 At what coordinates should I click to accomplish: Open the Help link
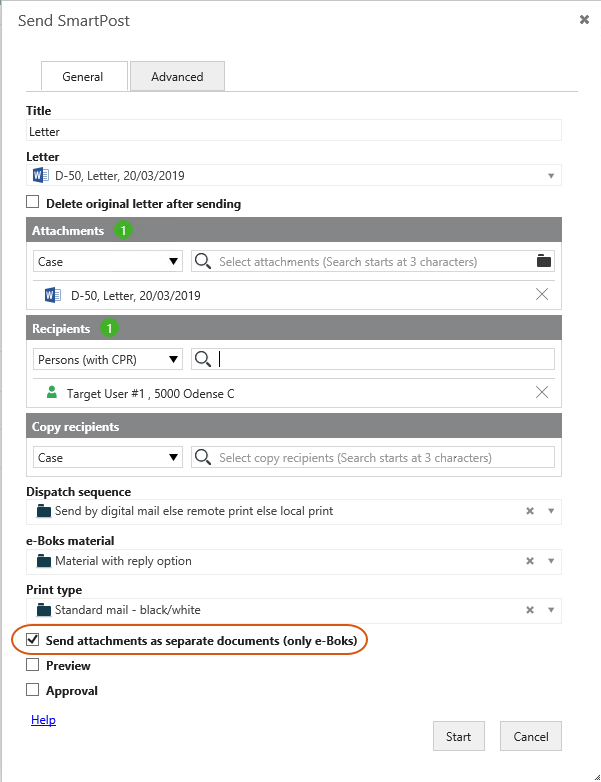click(43, 720)
